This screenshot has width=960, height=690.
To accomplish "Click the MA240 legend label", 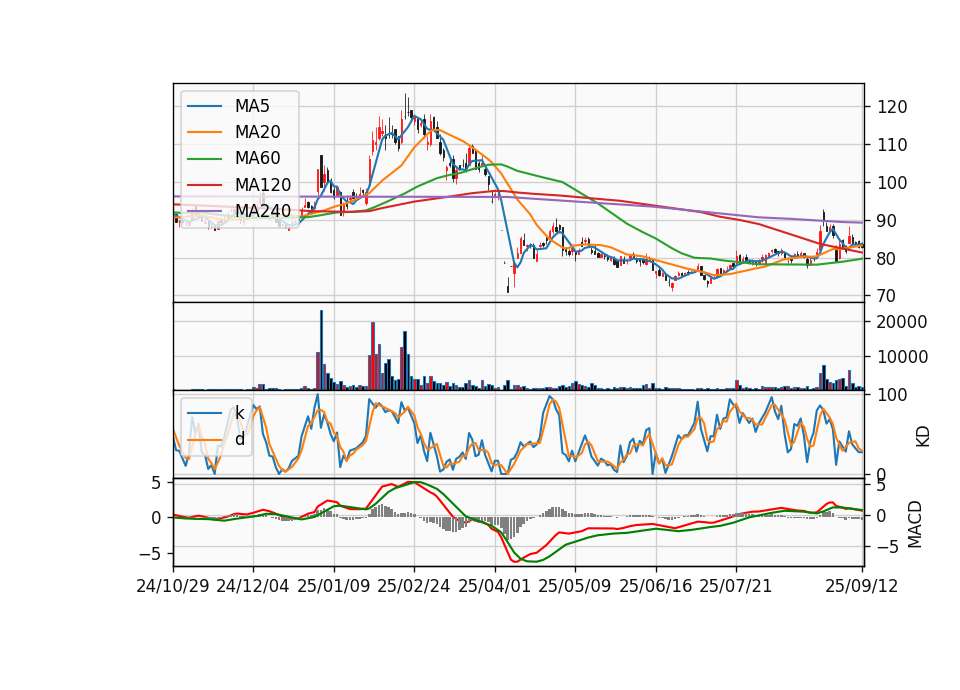I will 263,211.
